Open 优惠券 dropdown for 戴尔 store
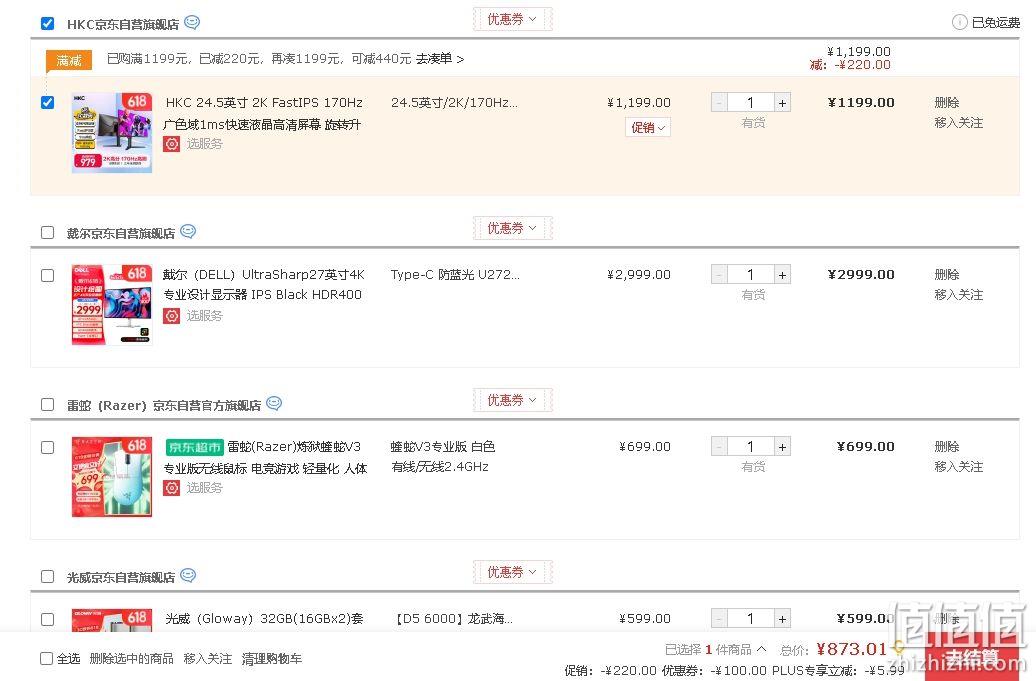The width and height of the screenshot is (1036, 681). pos(512,228)
